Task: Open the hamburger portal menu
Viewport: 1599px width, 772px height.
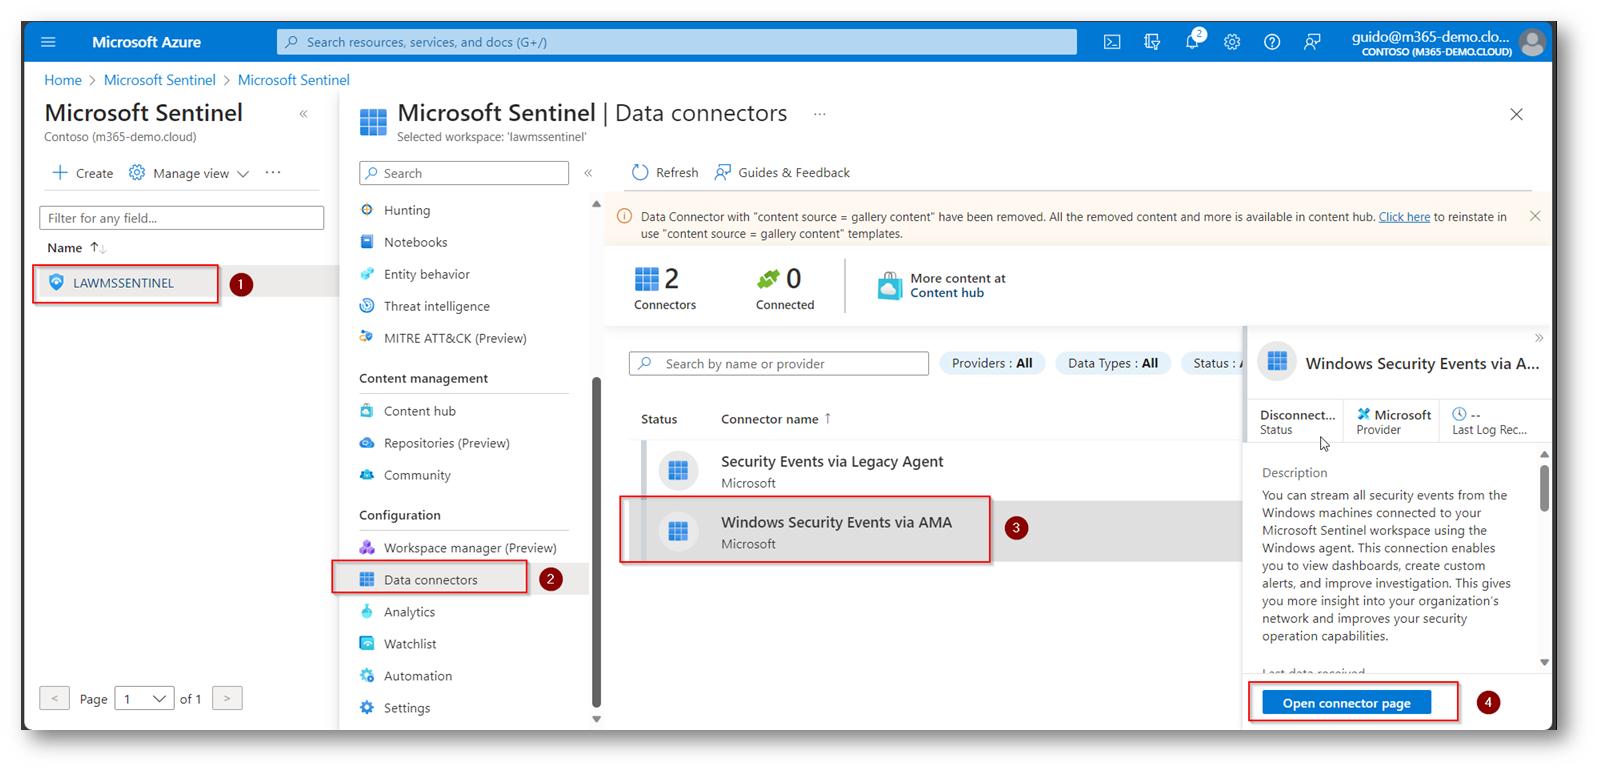Action: [x=48, y=42]
